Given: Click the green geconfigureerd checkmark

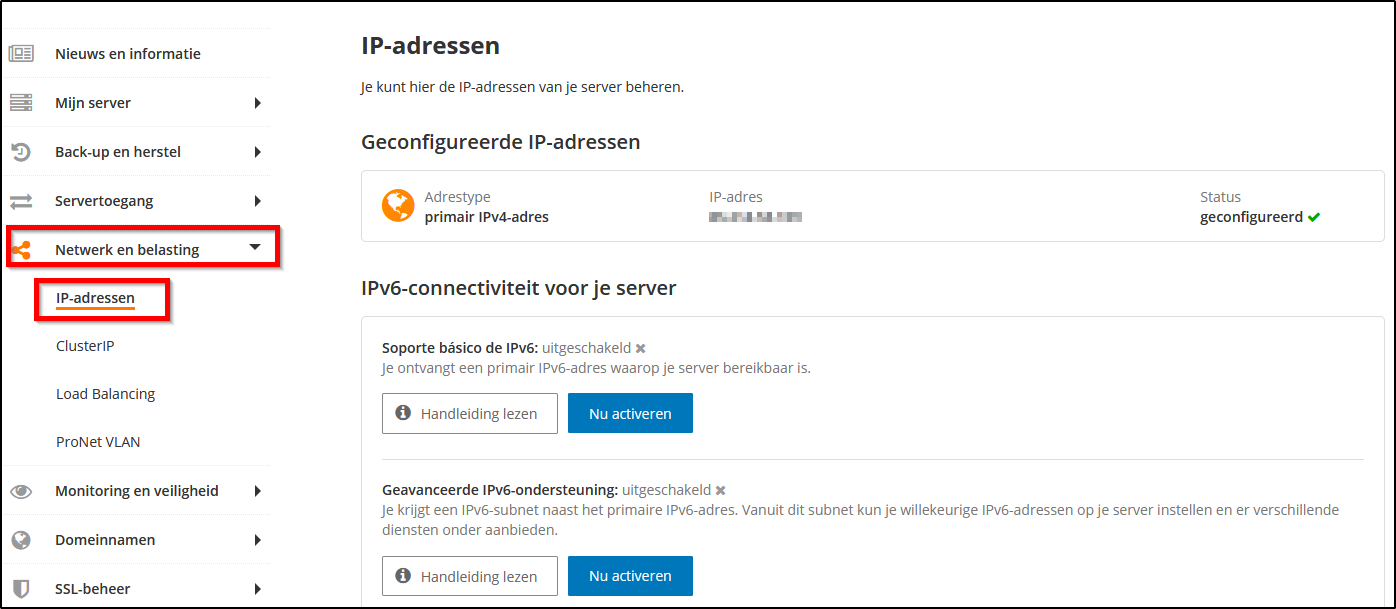Looking at the screenshot, I should [1319, 216].
